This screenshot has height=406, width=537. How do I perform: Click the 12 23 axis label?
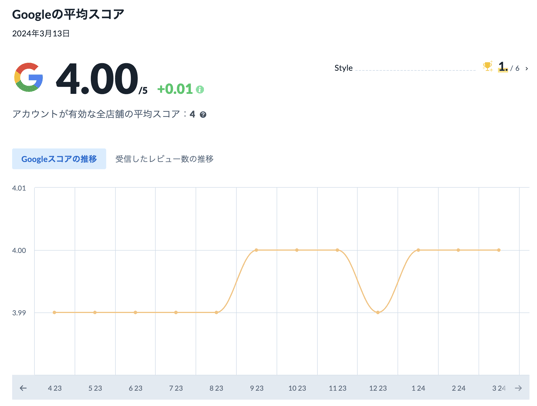click(378, 388)
